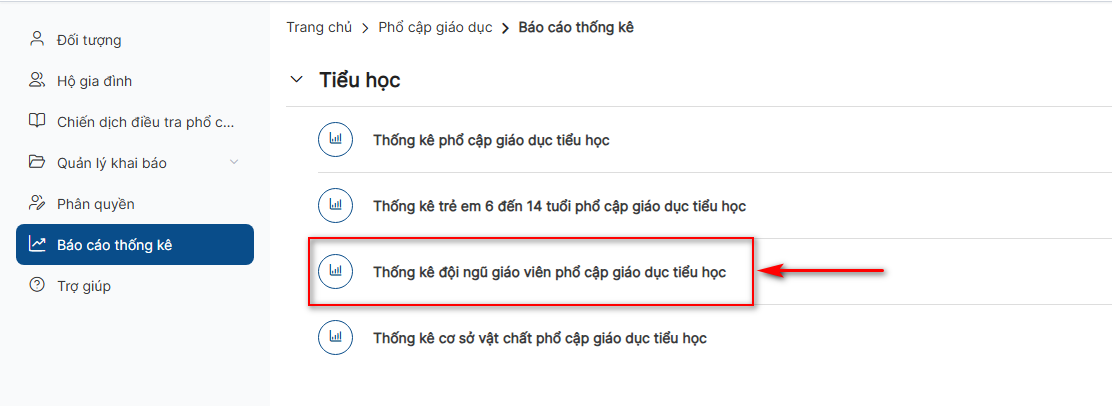1112x406 pixels.
Task: Open Thống kê cơ sở vật chất report
Action: 540,338
